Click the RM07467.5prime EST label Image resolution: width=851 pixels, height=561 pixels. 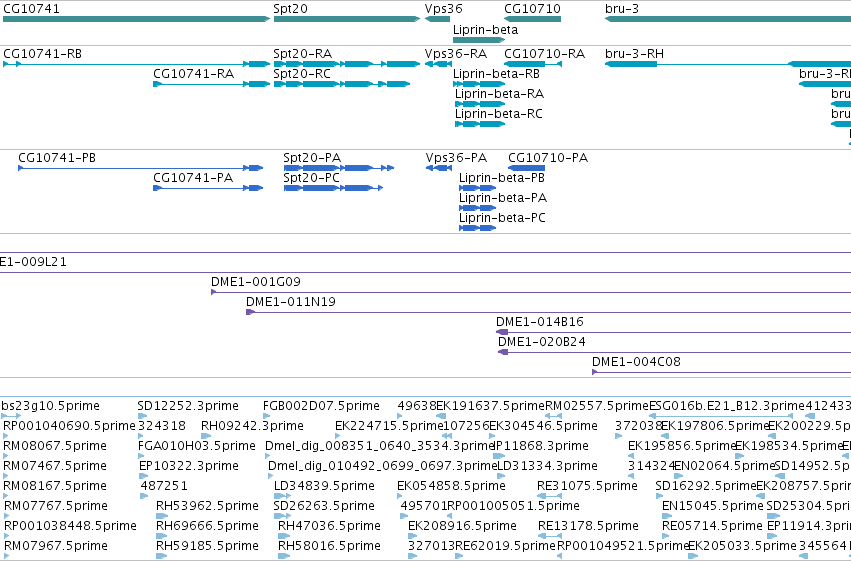[x=55, y=466]
